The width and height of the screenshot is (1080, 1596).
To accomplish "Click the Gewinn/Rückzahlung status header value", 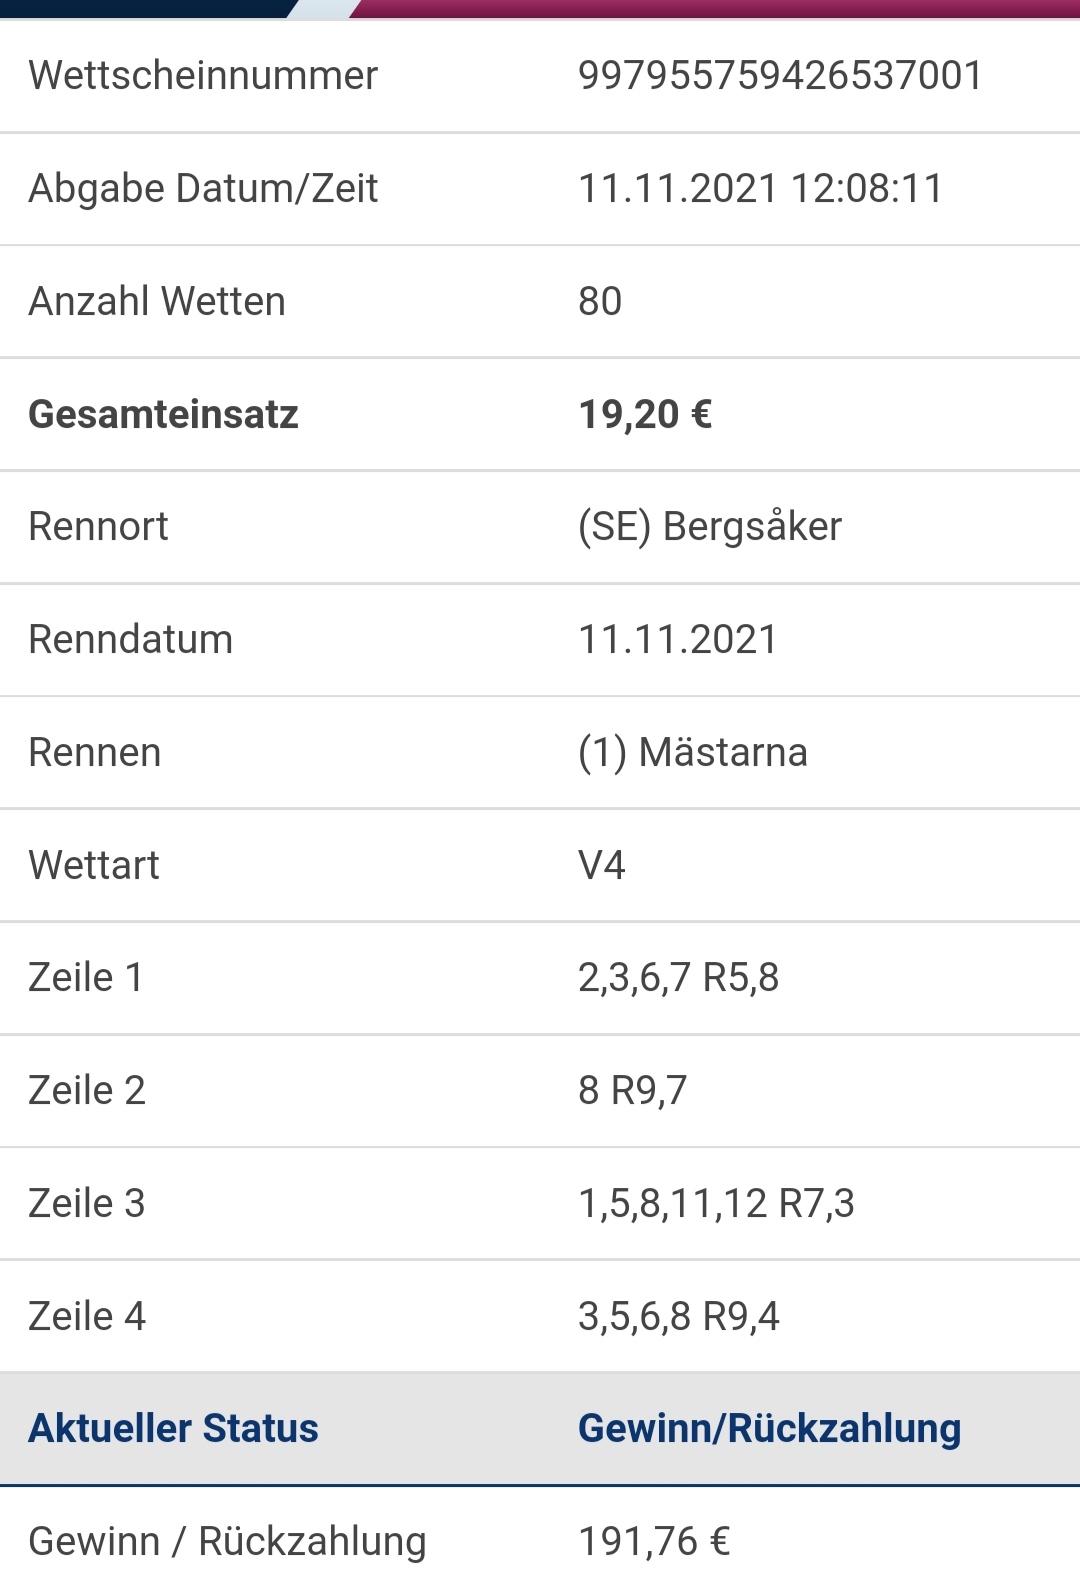I will click(x=770, y=1430).
